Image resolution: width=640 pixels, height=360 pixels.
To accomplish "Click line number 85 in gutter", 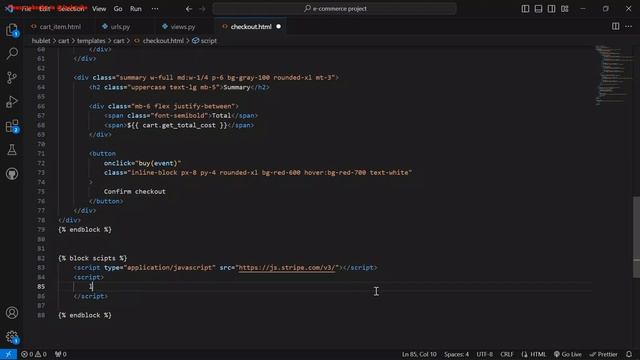I will tap(41, 287).
